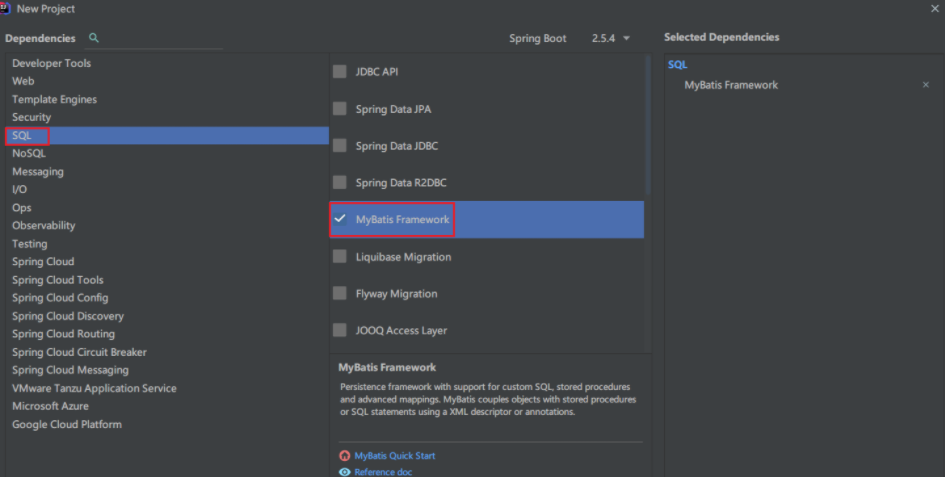Click the IntelliJ logo in title bar
The width and height of the screenshot is (945, 477).
pyautogui.click(x=6, y=8)
